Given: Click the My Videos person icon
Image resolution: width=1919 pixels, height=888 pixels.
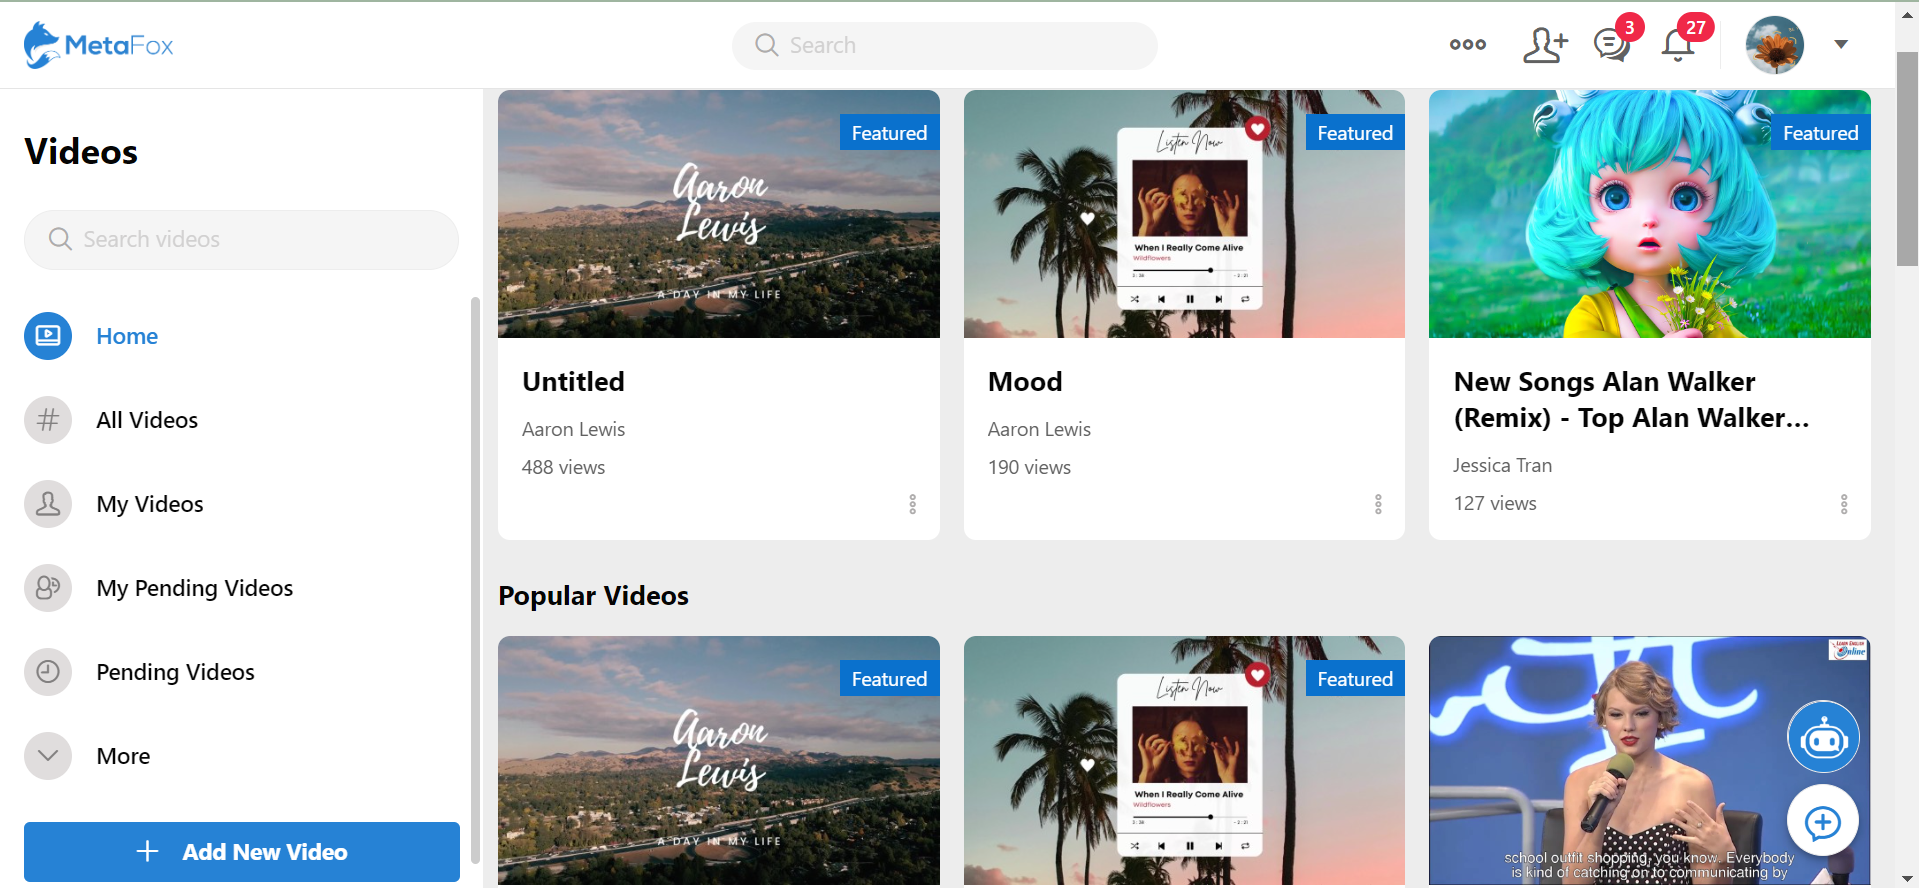Looking at the screenshot, I should tap(48, 504).
